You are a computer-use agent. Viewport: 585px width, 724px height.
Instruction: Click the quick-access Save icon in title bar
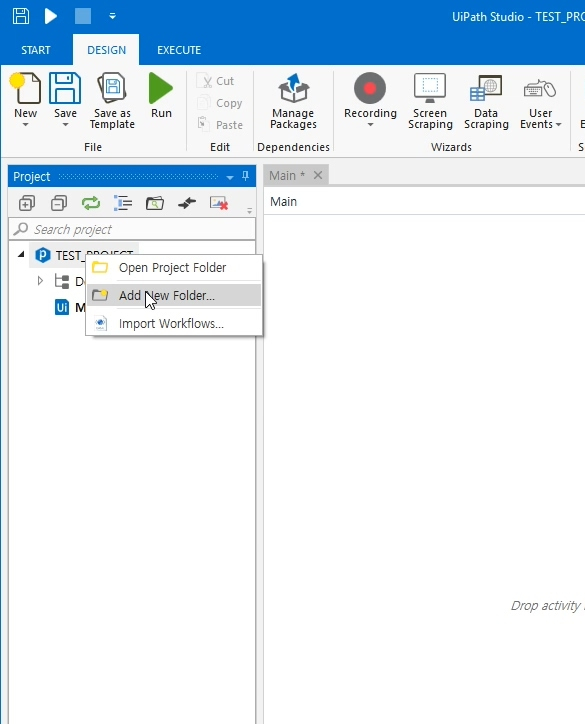pyautogui.click(x=21, y=16)
